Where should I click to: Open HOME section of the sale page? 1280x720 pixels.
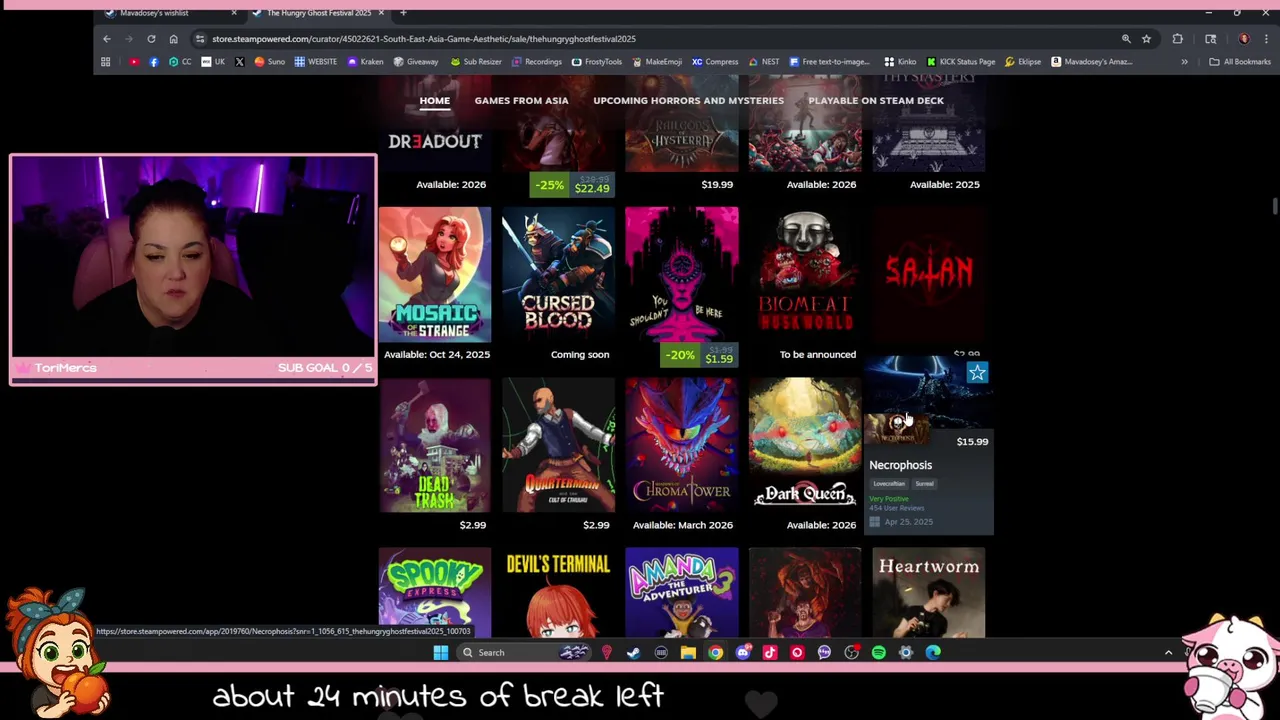click(x=434, y=100)
